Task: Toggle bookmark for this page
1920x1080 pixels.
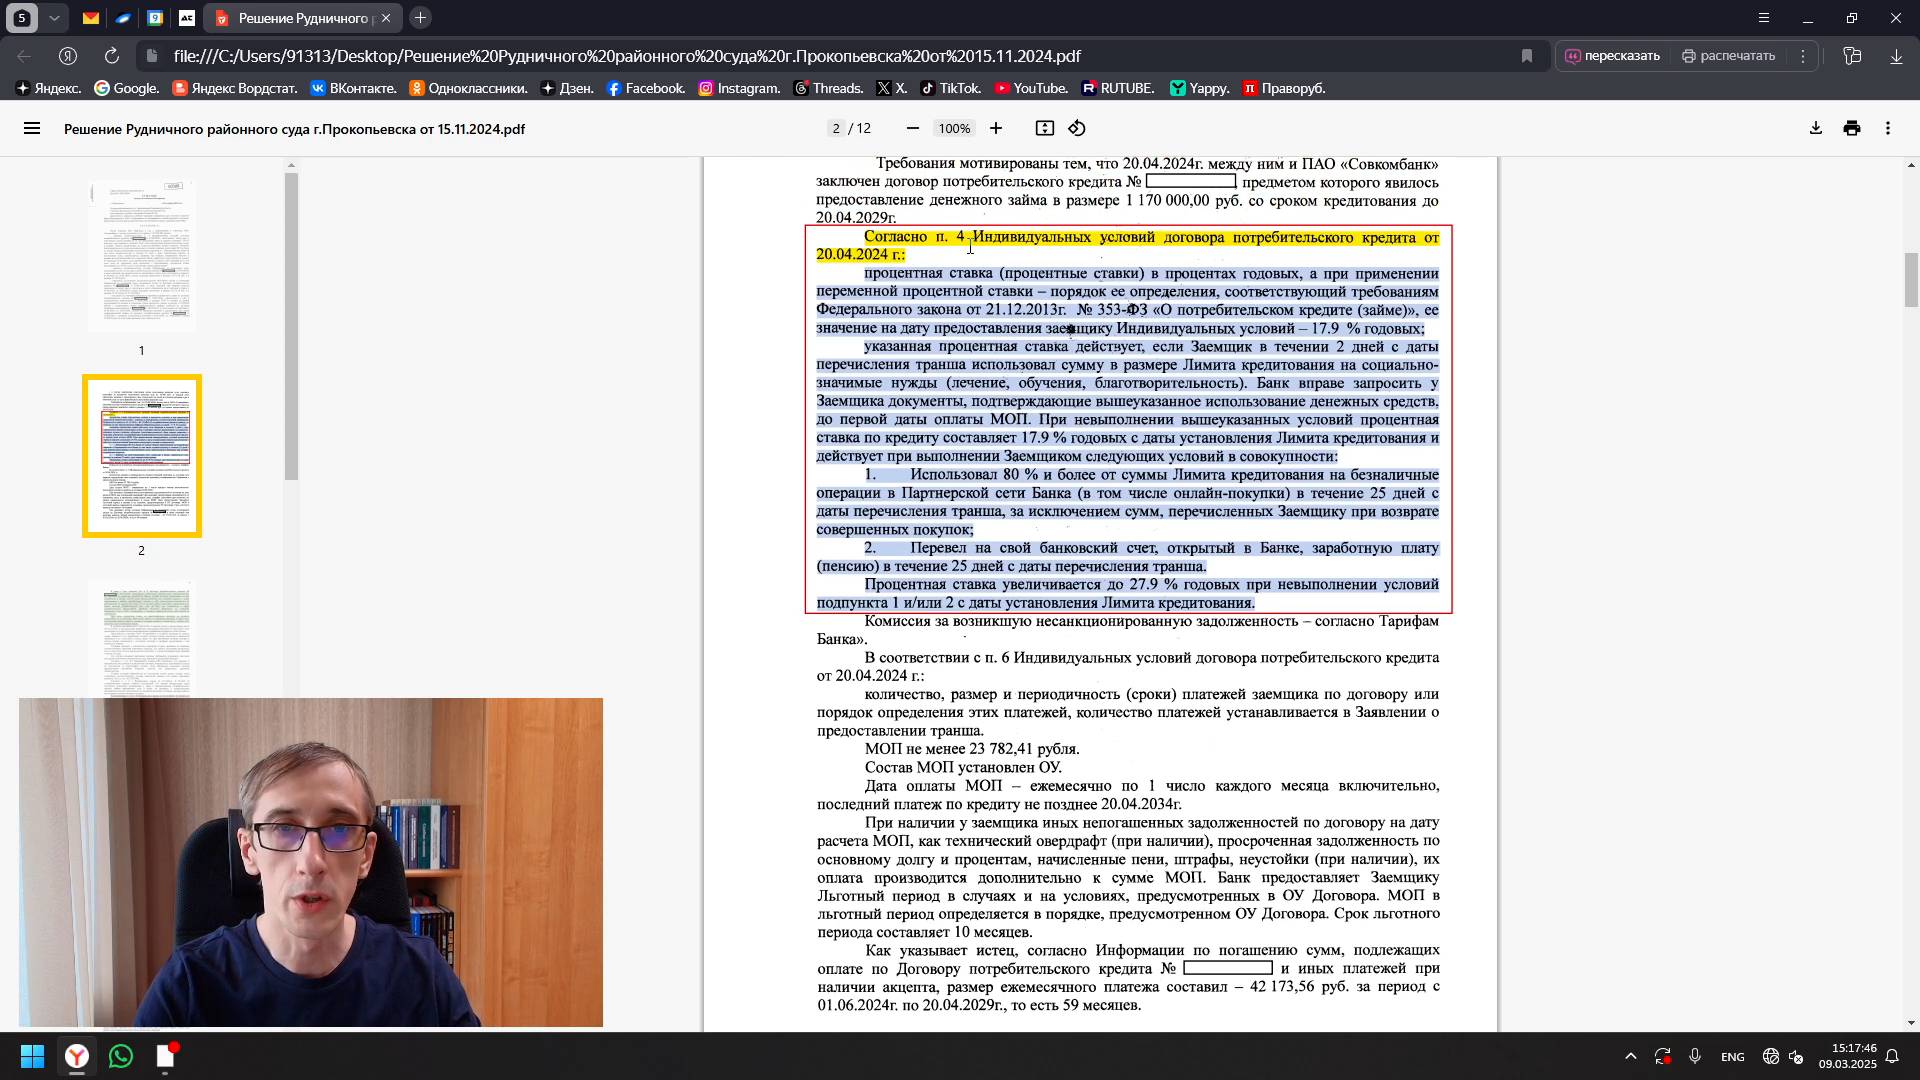Action: [x=1527, y=56]
